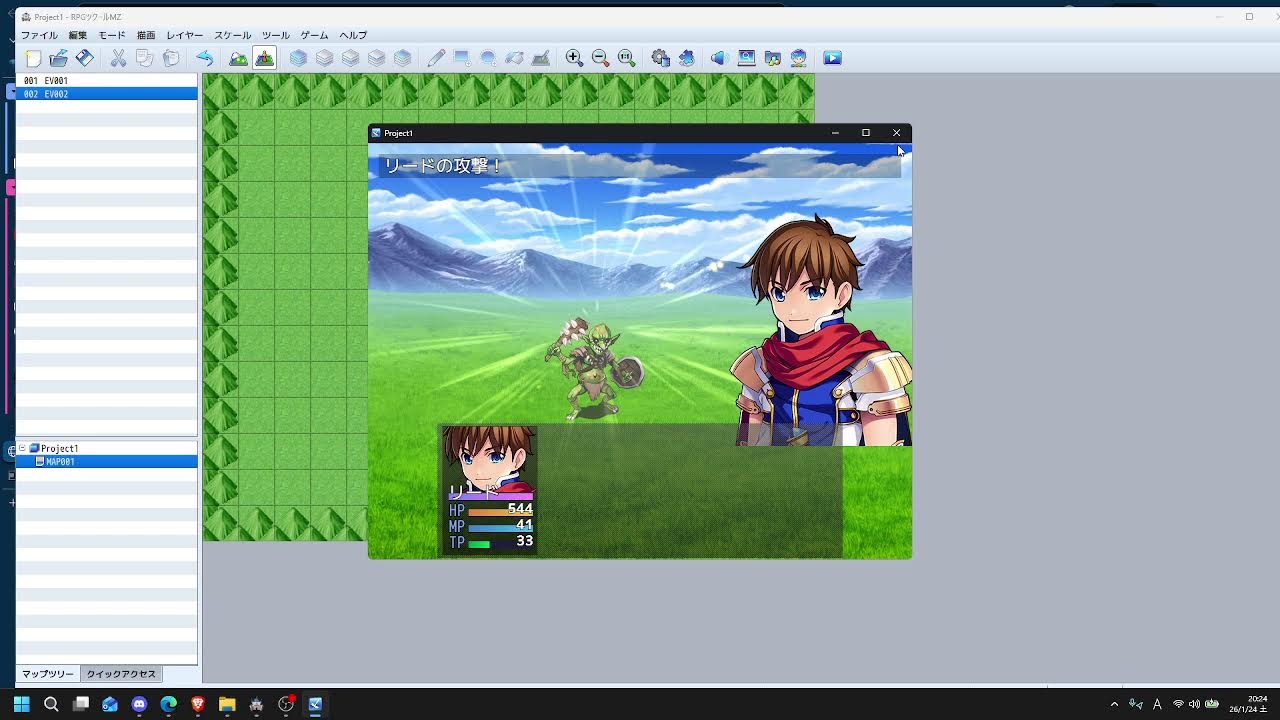Open the モード menu
The image size is (1280, 720).
[112, 35]
